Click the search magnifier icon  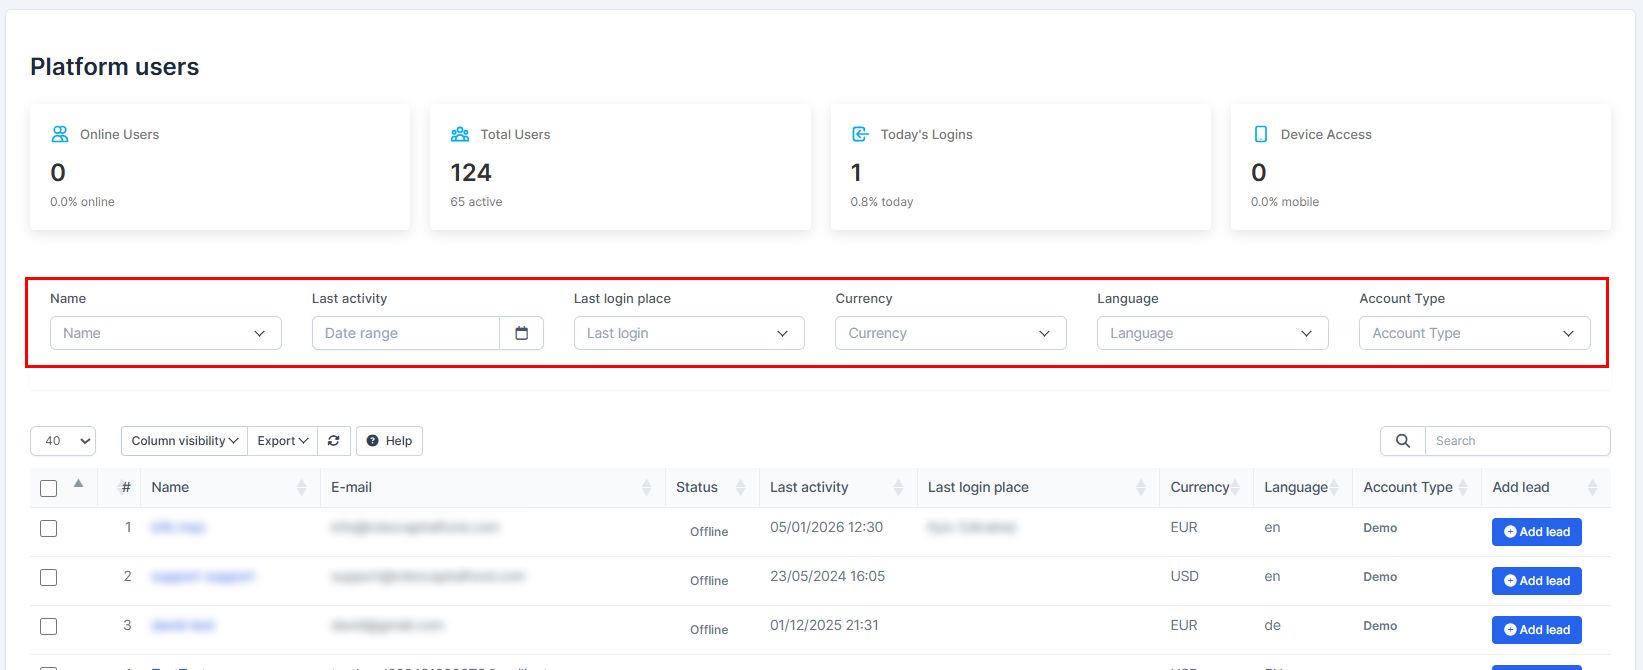[x=1402, y=441]
